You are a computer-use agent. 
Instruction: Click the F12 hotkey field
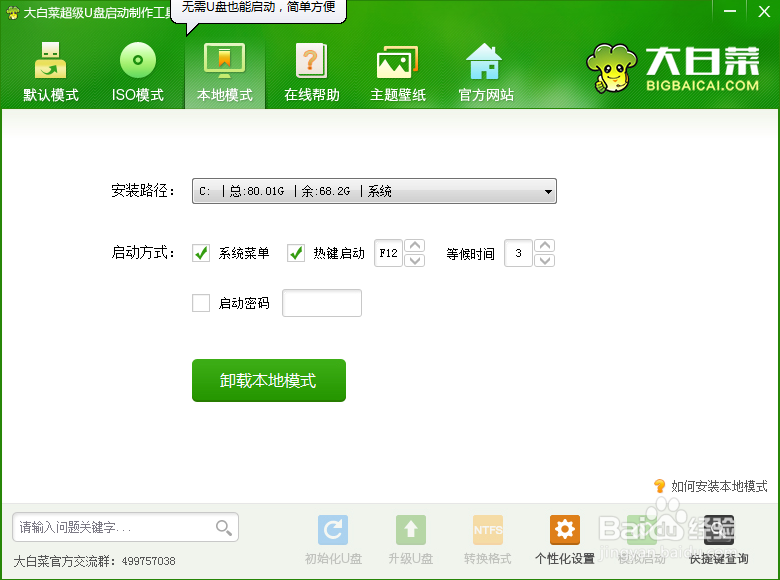click(388, 253)
